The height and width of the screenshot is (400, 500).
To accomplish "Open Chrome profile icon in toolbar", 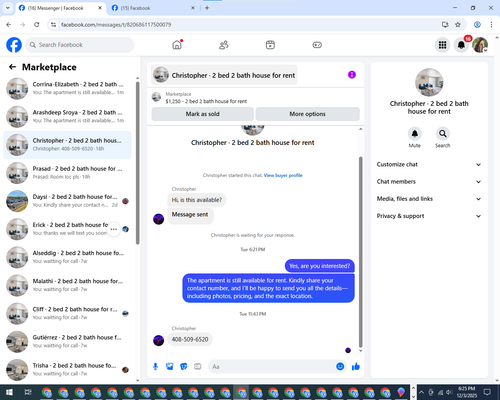I will 477,25.
